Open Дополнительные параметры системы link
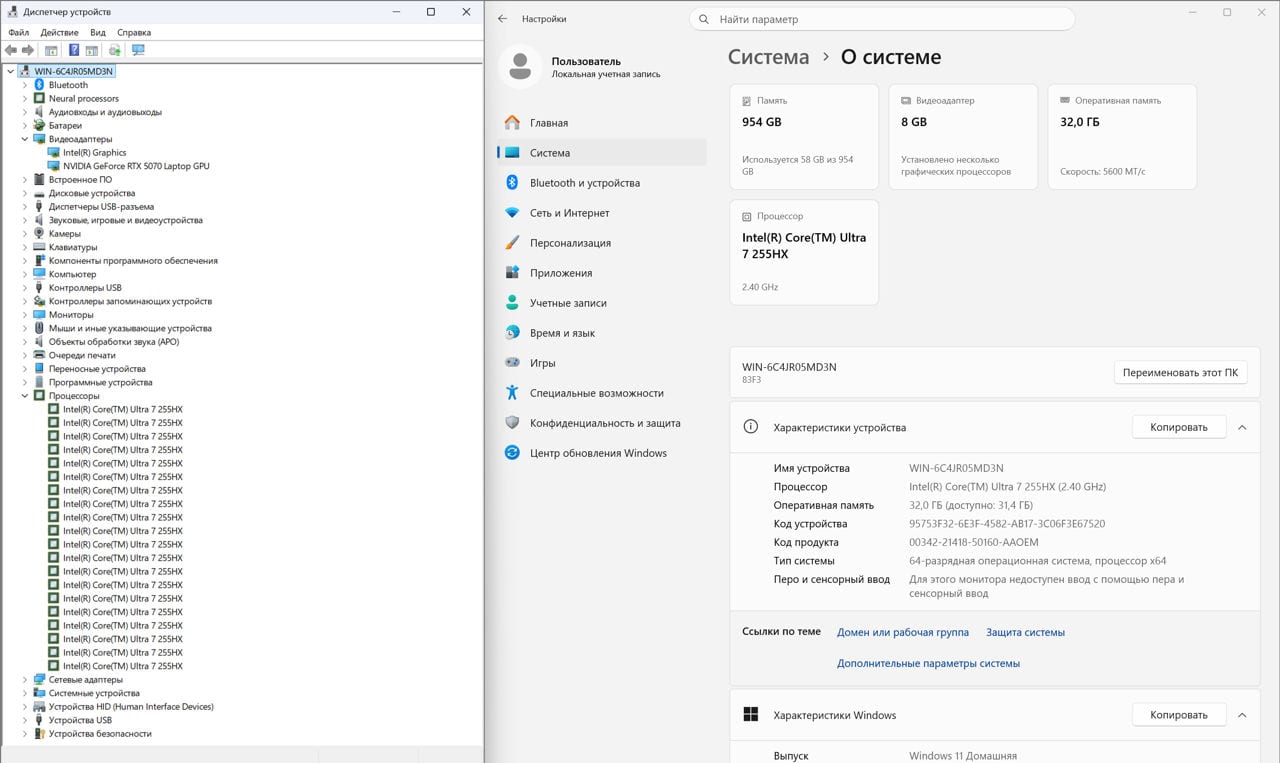The width and height of the screenshot is (1280, 763). pos(928,663)
